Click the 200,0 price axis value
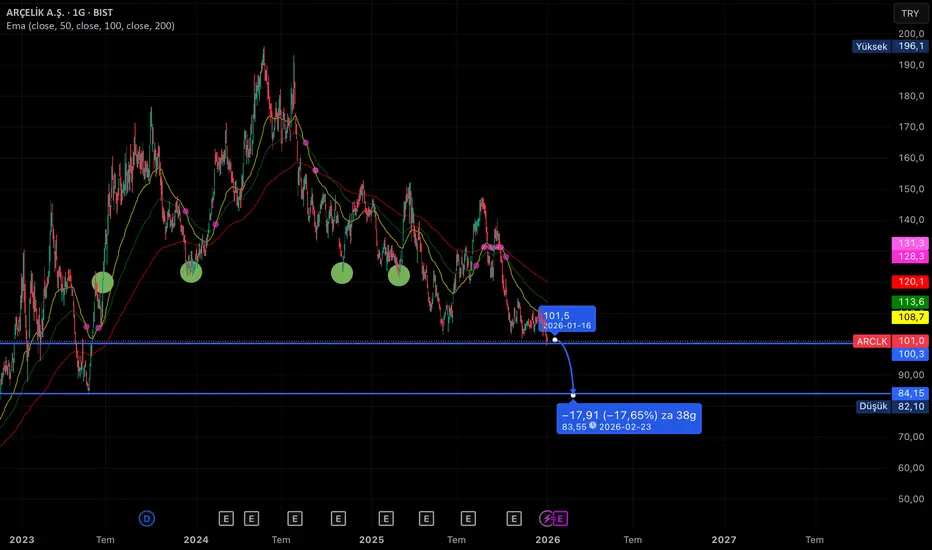The height and width of the screenshot is (550, 932). (x=911, y=33)
